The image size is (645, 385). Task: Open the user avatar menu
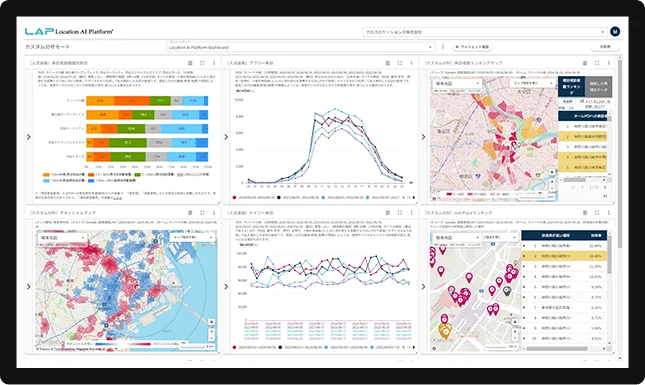(x=615, y=31)
